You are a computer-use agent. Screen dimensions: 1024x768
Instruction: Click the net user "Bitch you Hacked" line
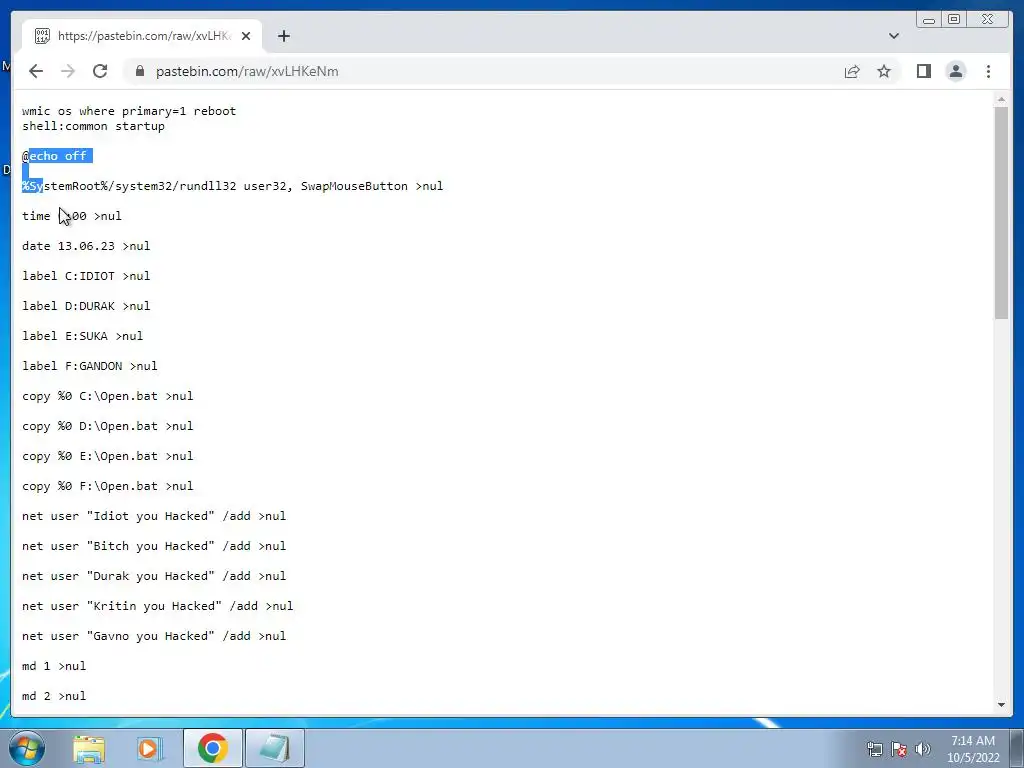(x=154, y=547)
